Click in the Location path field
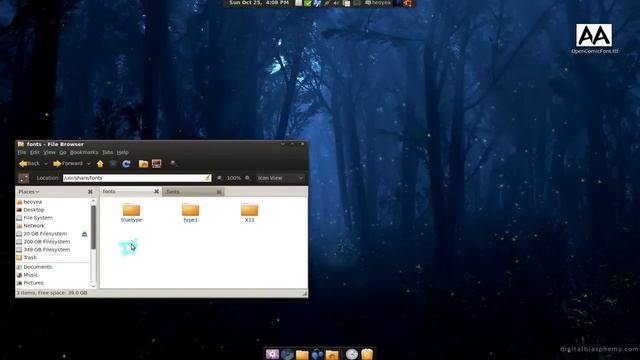 click(x=137, y=178)
